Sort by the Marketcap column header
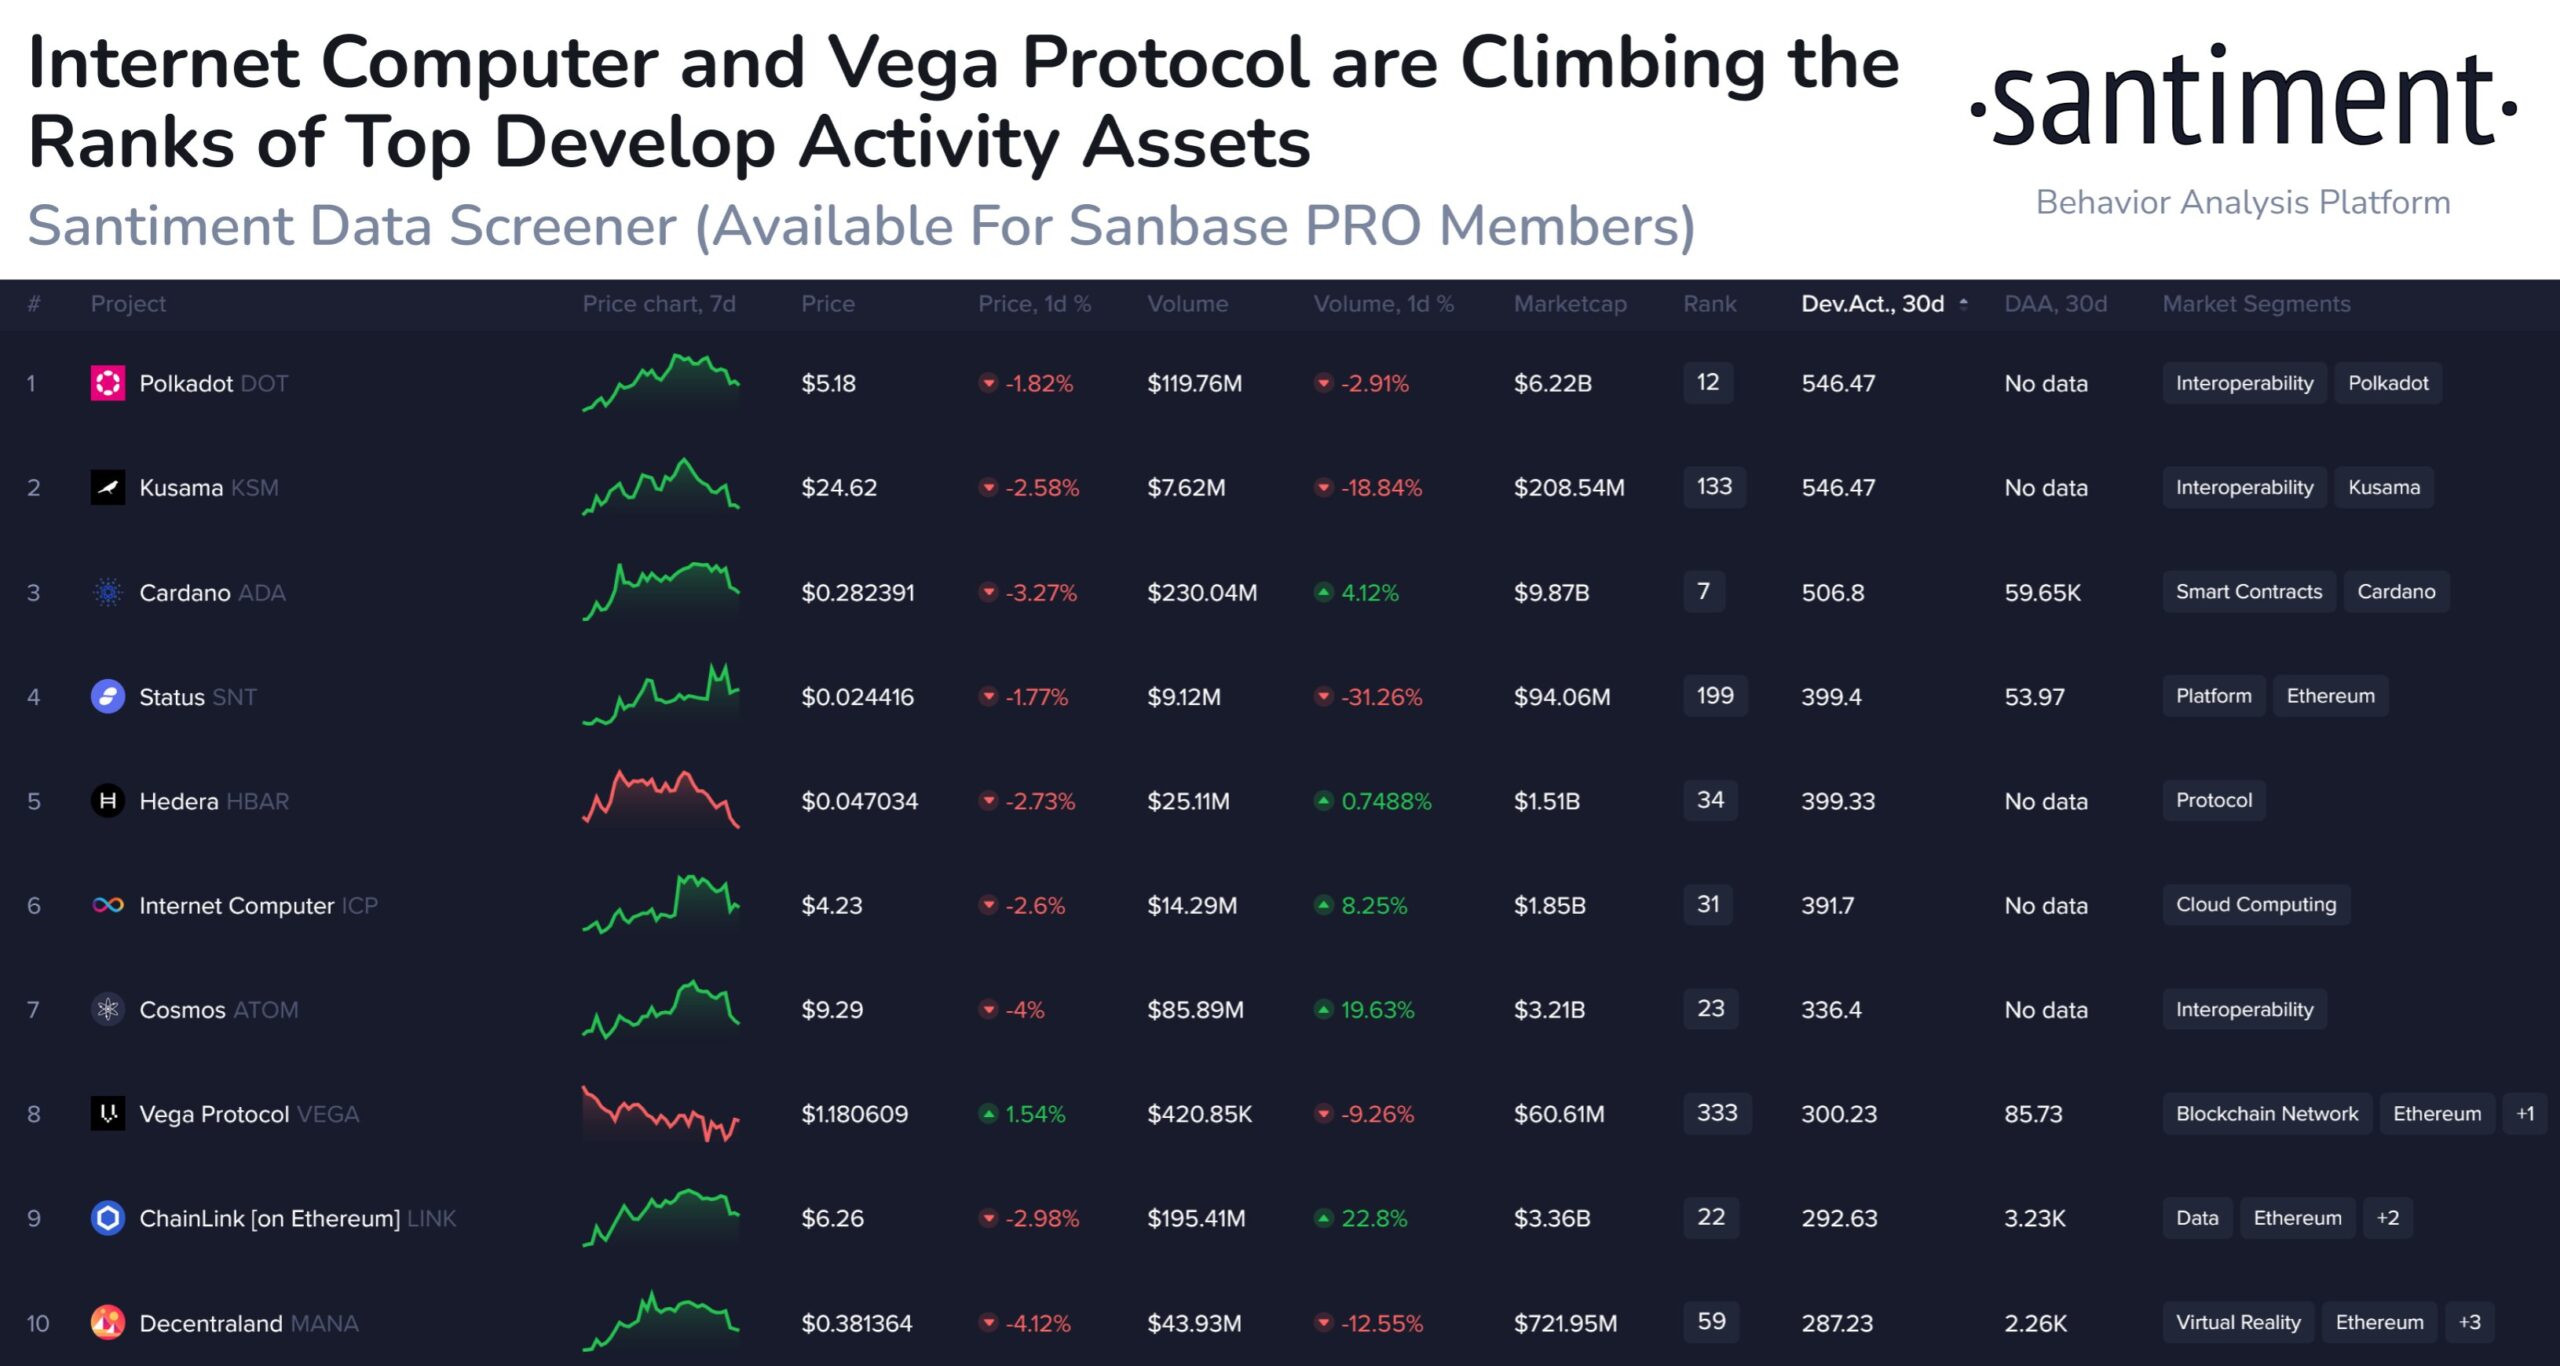The width and height of the screenshot is (2560, 1366). click(x=1570, y=304)
